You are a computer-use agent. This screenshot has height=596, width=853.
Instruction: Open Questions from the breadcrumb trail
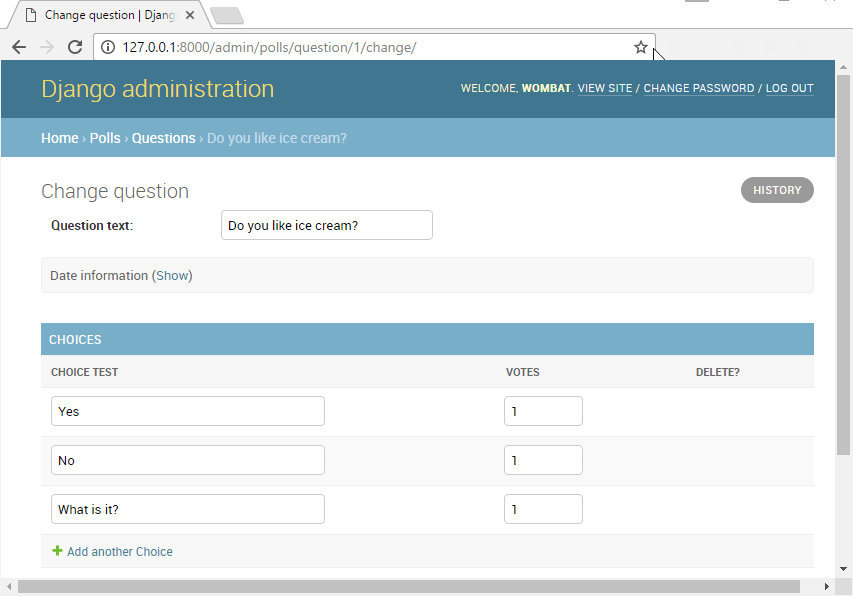[163, 137]
